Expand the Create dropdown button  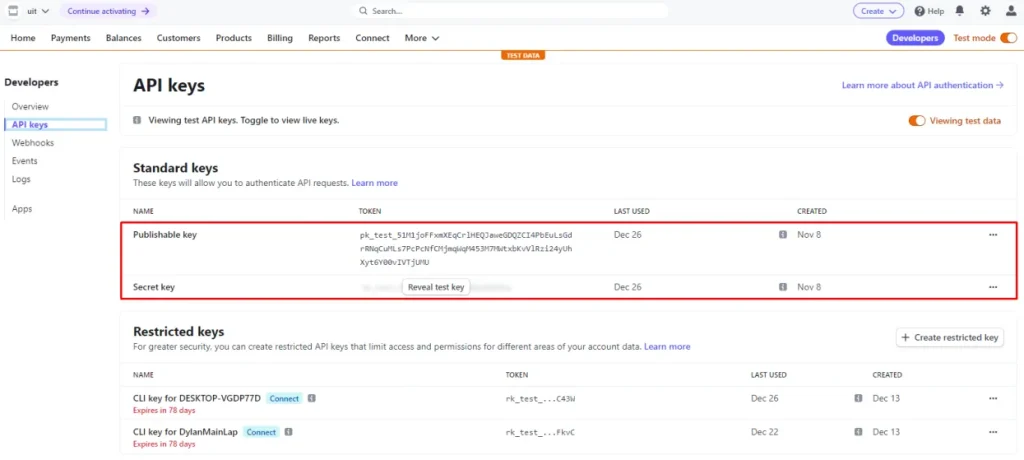tap(878, 11)
